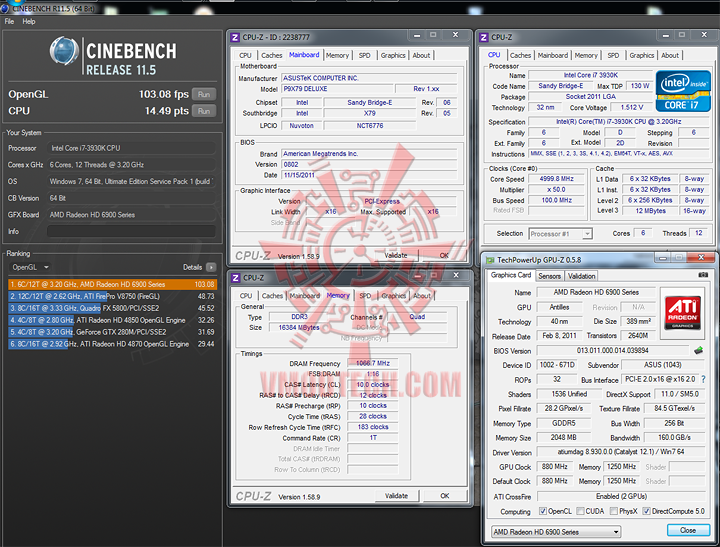Screen dimensions: 720x547
Task: Click the Ranking Details arrow icon
Action: pos(211,267)
